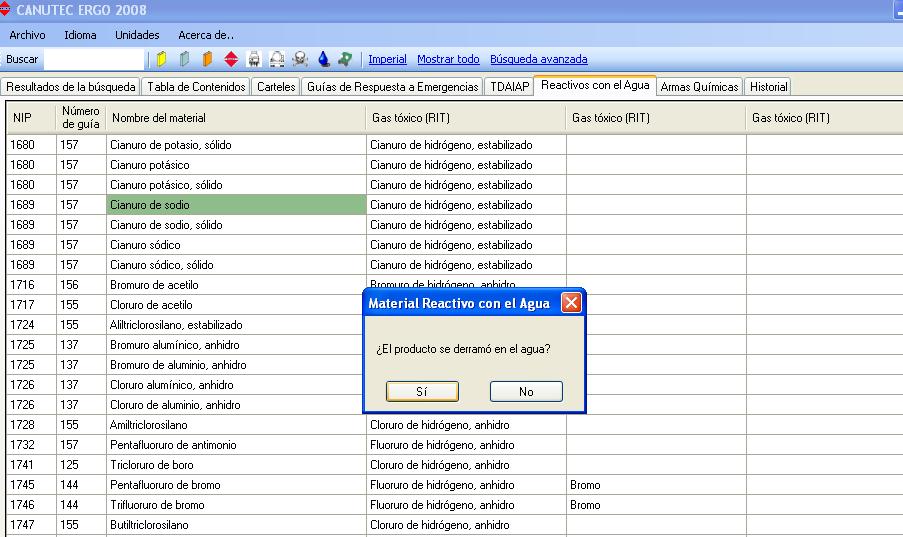The image size is (903, 537).
Task: Click Bromo cell in Pentafluoruro de bromo row
Action: point(656,485)
